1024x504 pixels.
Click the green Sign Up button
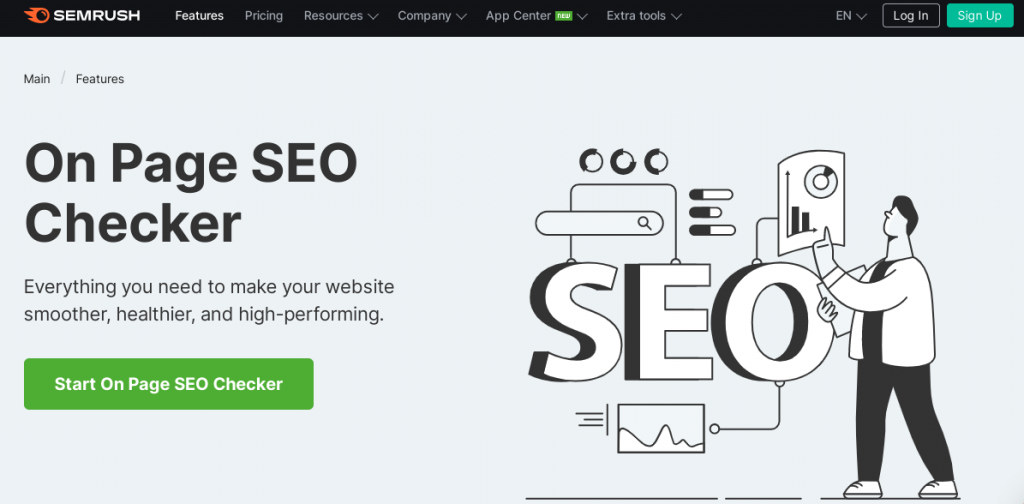pyautogui.click(x=980, y=16)
